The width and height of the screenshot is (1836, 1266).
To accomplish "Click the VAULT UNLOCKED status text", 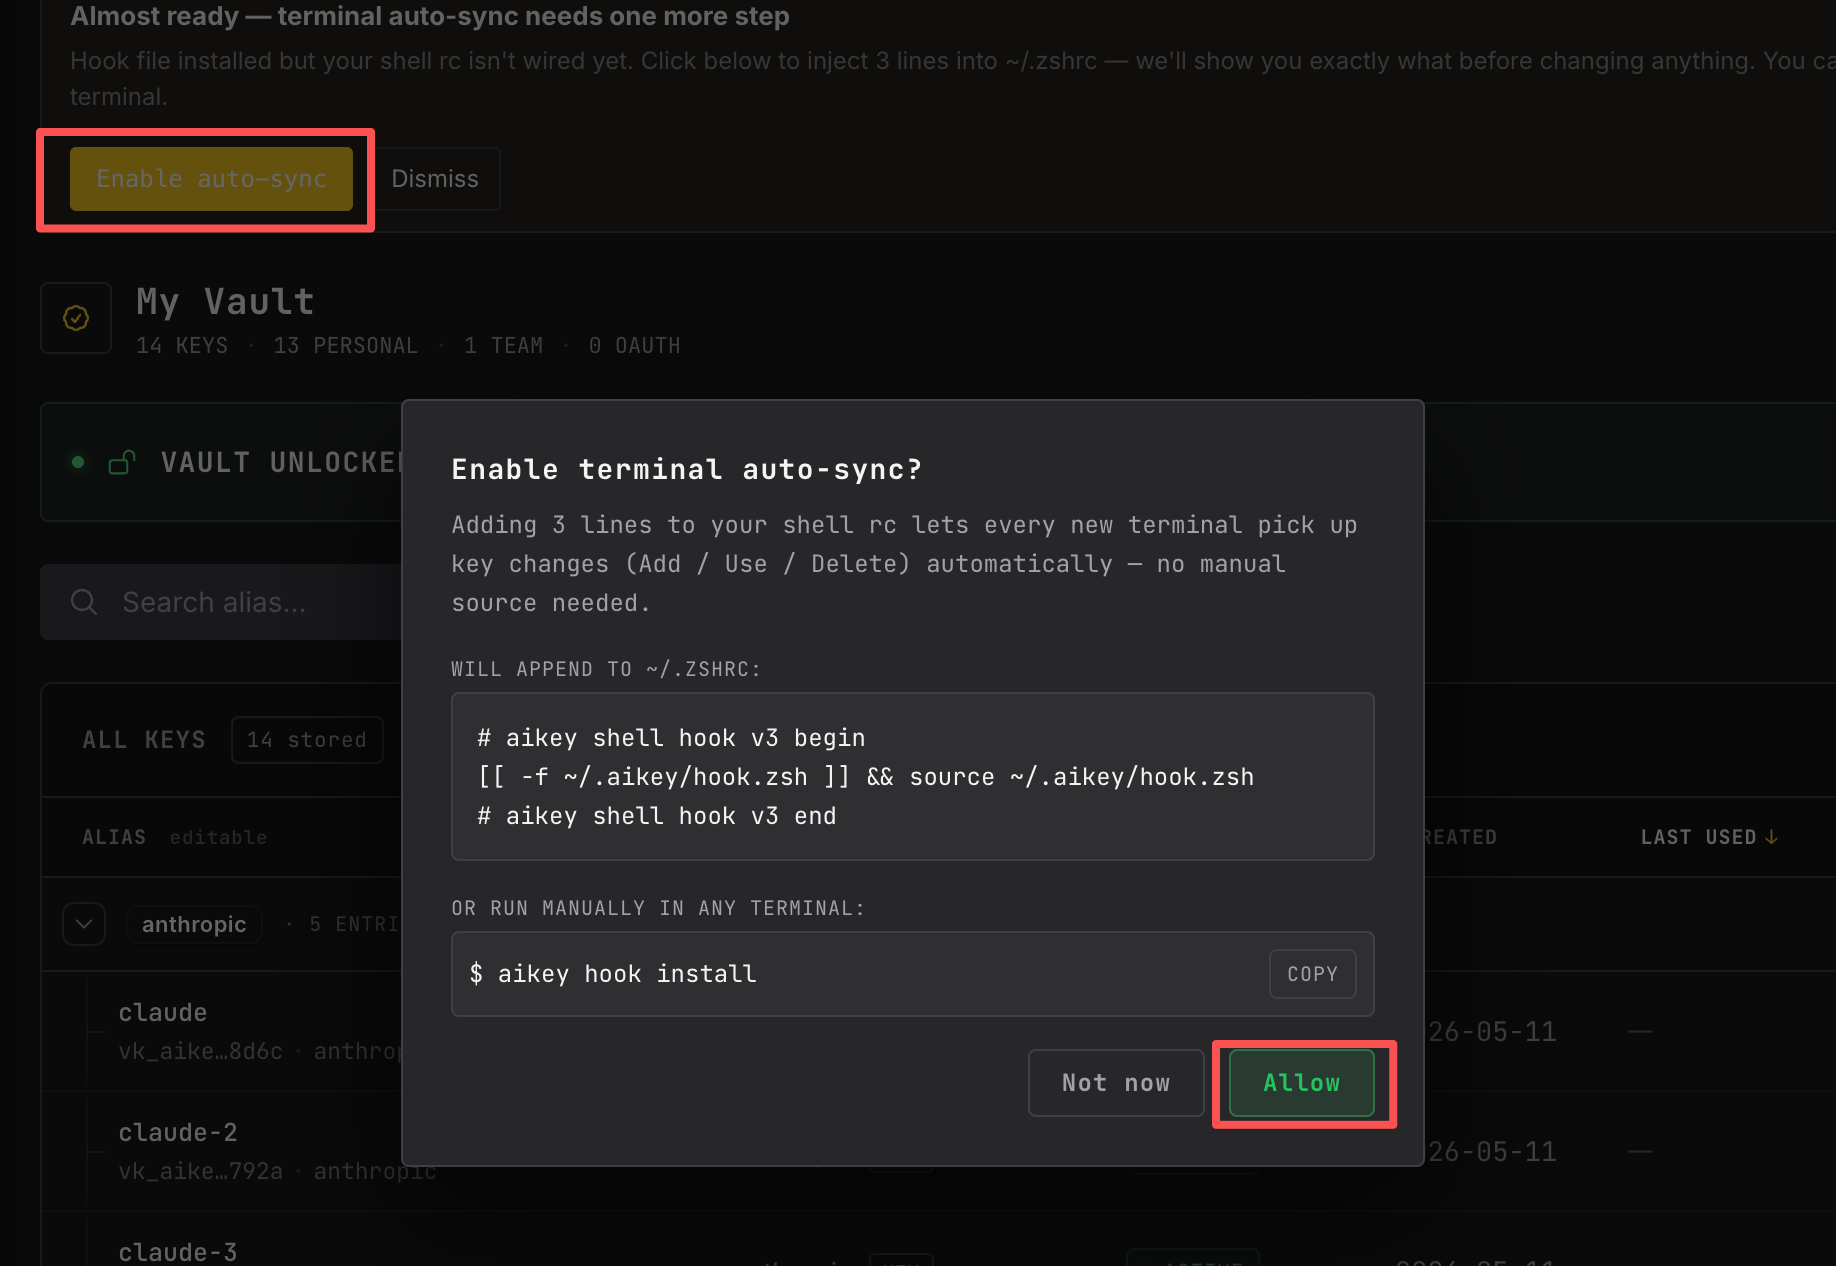I will 281,462.
